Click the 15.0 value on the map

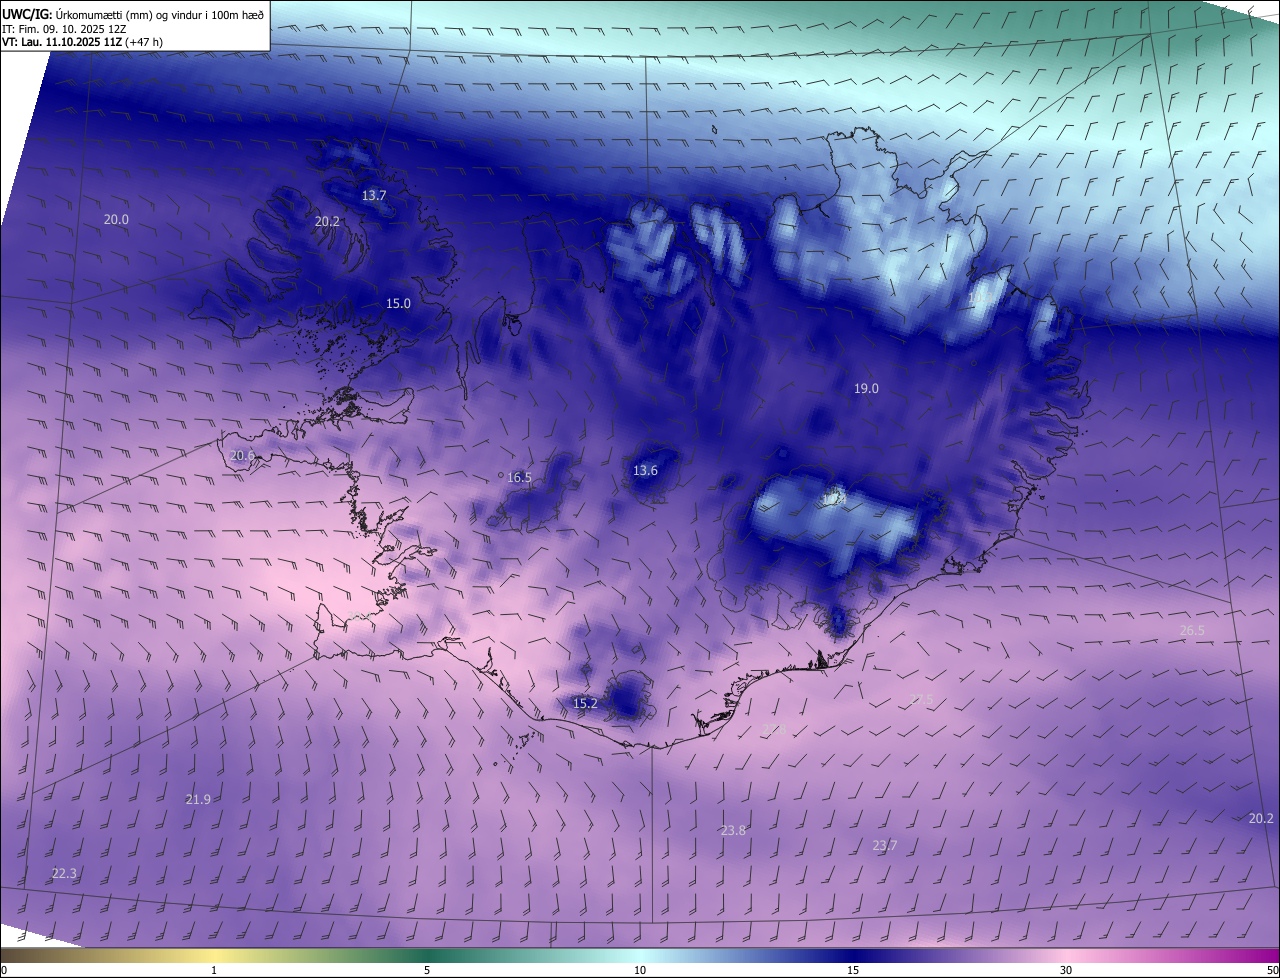(398, 303)
